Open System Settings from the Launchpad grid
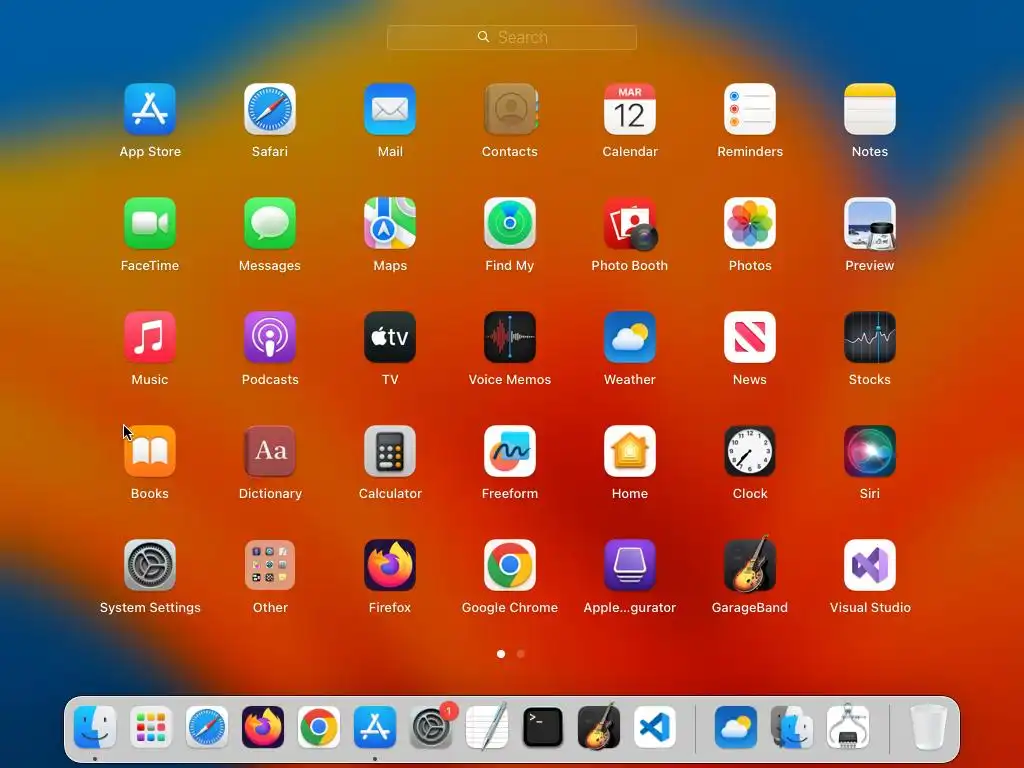 pyautogui.click(x=150, y=565)
